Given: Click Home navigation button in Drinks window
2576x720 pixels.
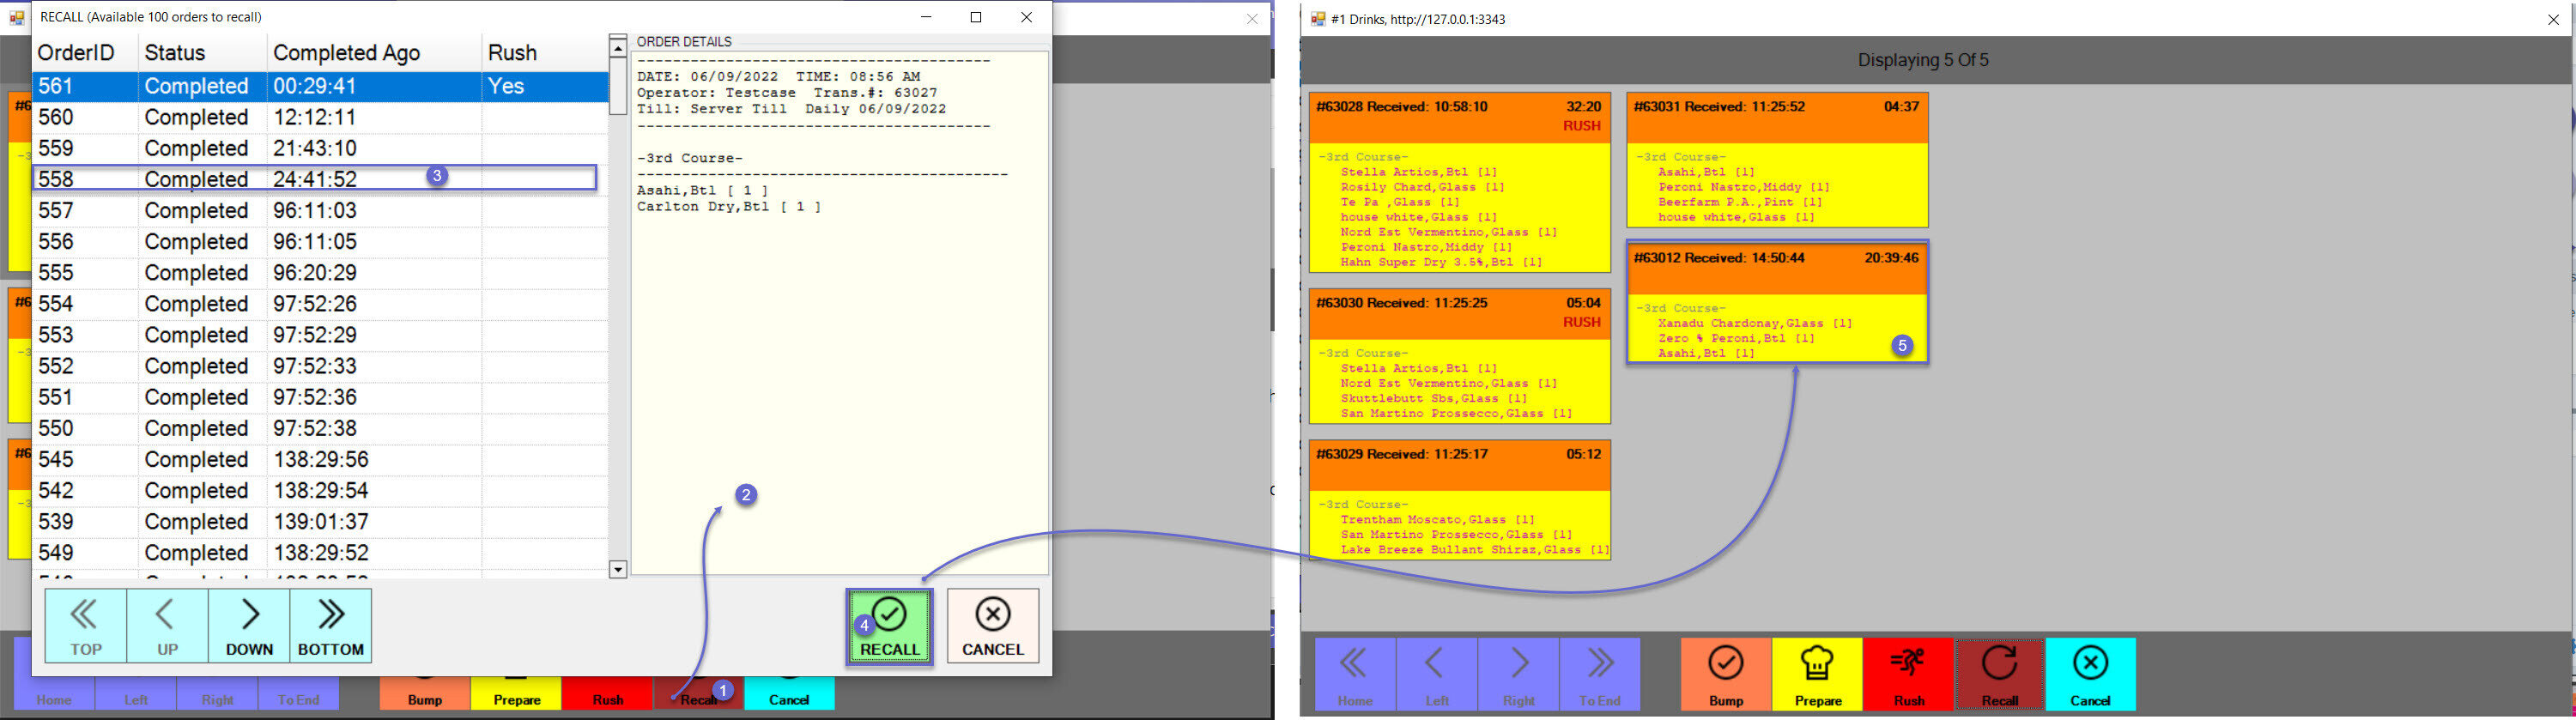Looking at the screenshot, I should pyautogui.click(x=1355, y=674).
